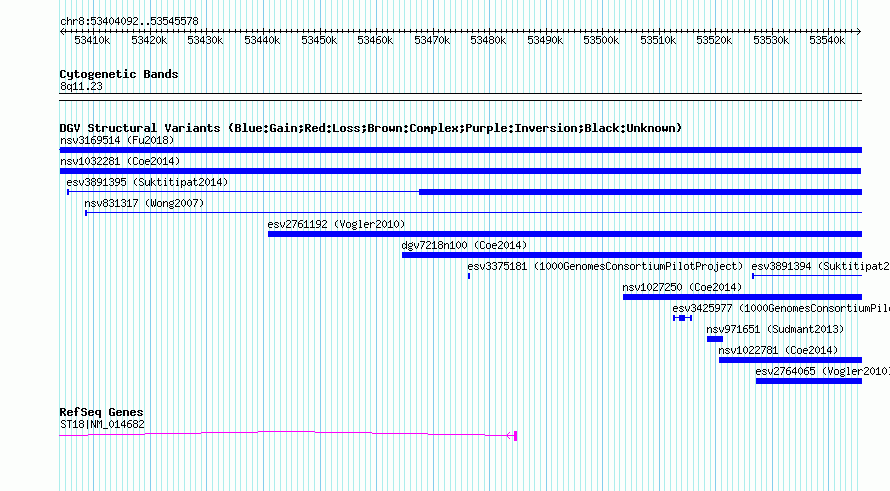Click the 53410k ruler tick label
Viewport: 890px width, 491px height.
92,40
